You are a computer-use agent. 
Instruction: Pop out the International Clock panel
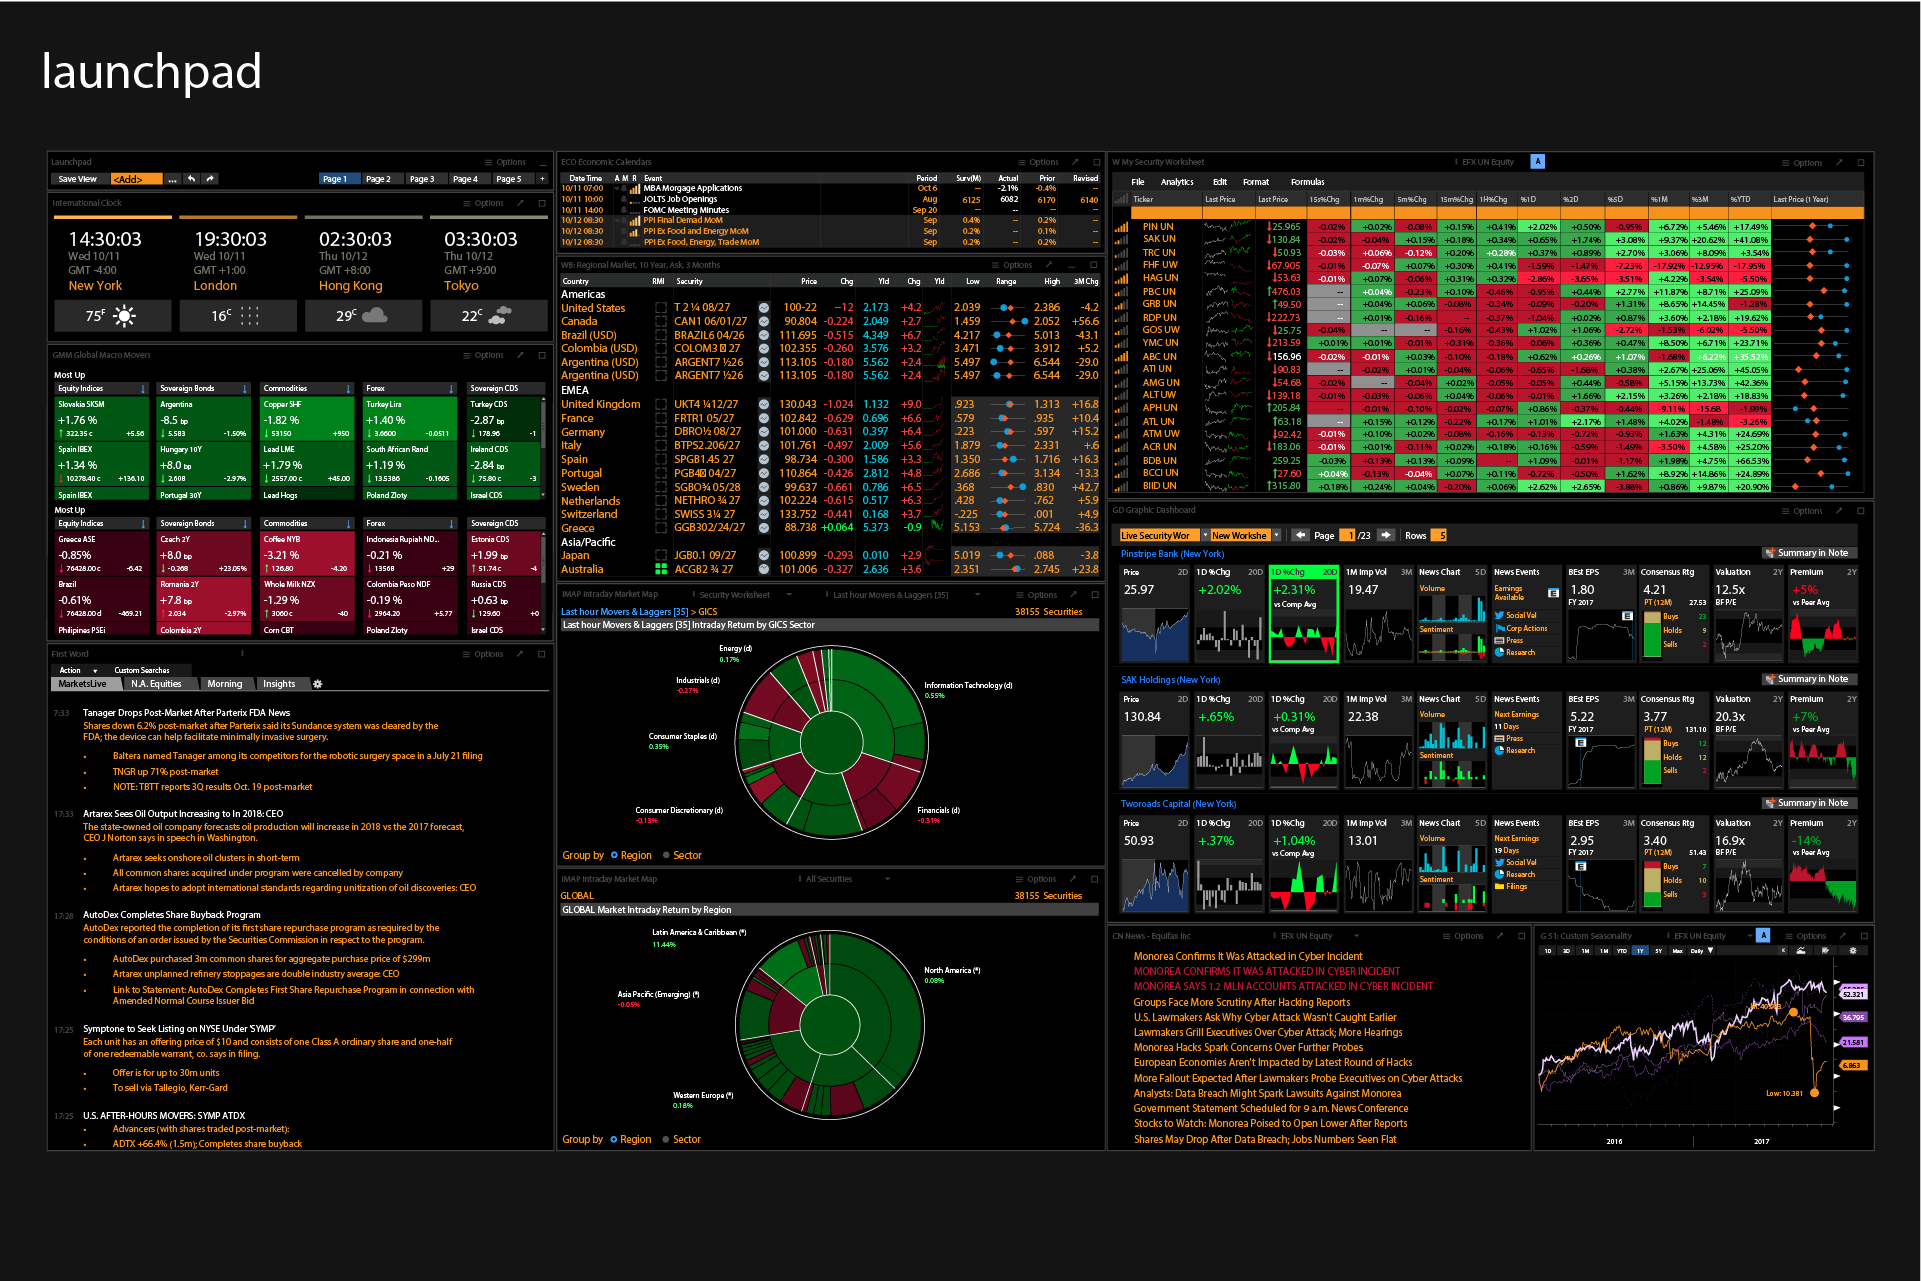[x=520, y=203]
